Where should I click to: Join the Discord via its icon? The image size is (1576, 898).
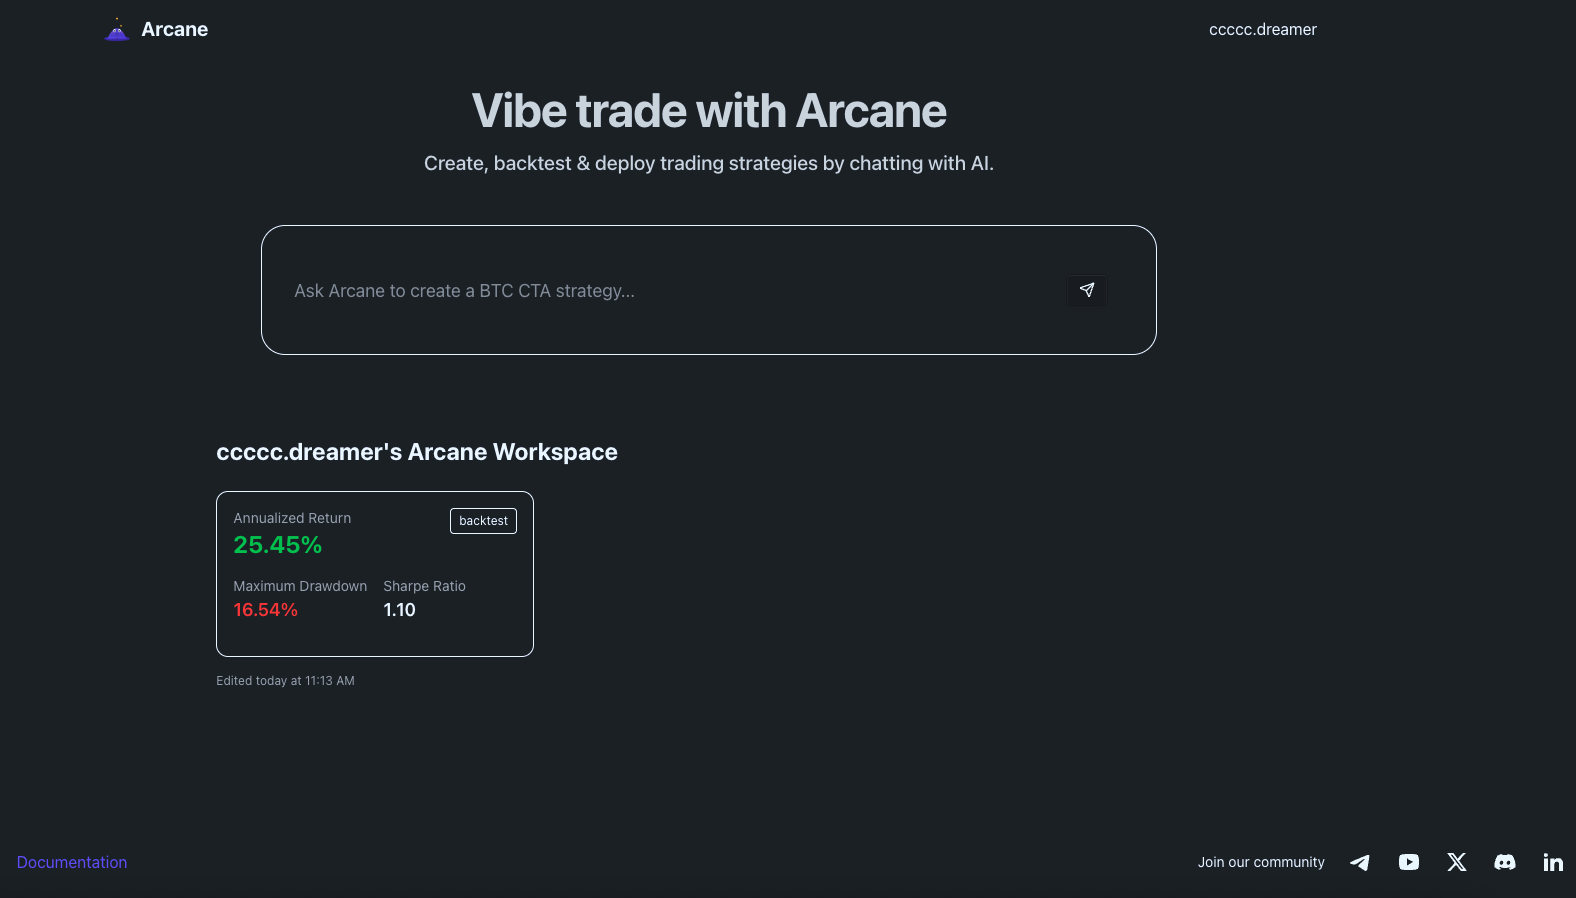pyautogui.click(x=1505, y=862)
